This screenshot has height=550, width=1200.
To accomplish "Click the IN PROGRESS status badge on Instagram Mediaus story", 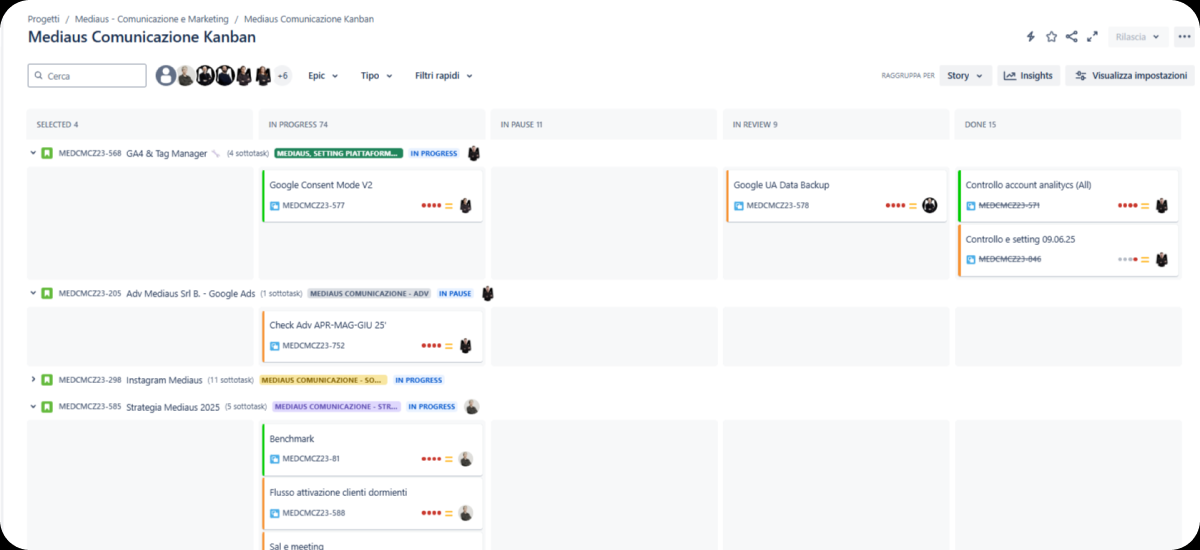I will coord(418,380).
